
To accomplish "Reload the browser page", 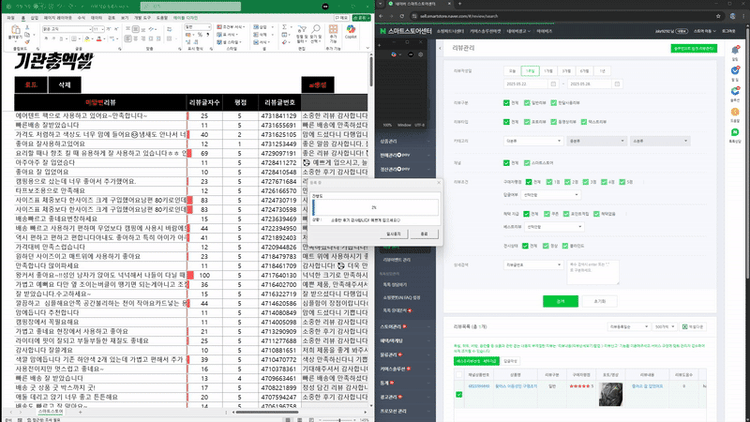I will tap(402, 16).
